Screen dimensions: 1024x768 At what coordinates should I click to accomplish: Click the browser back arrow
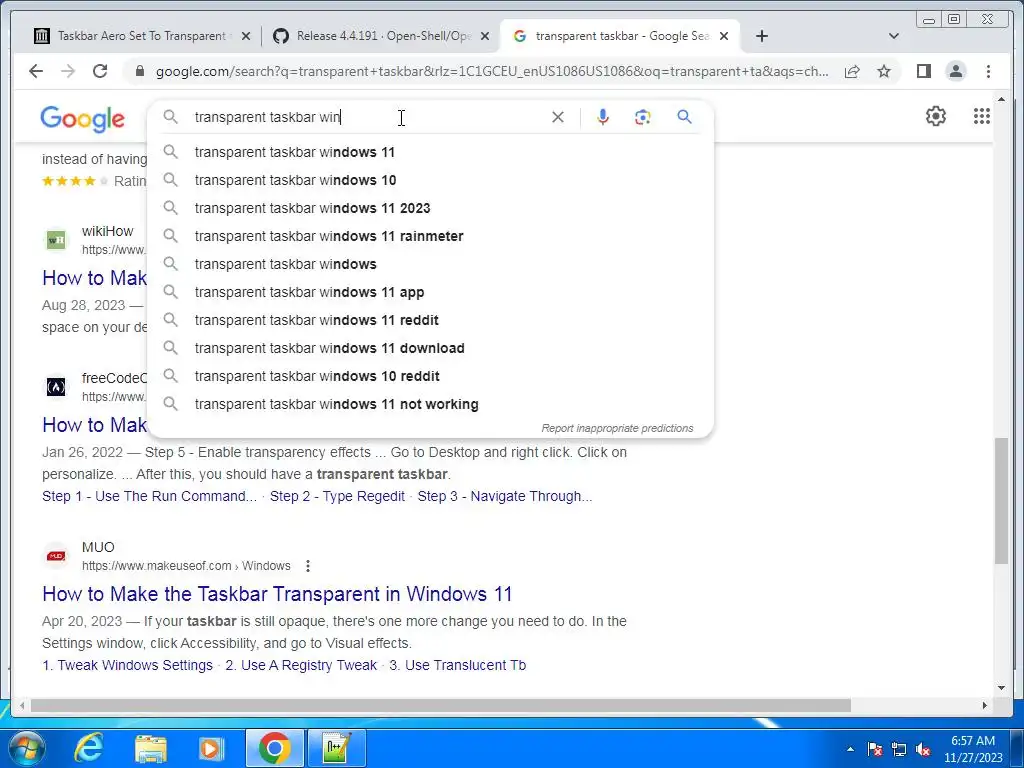[36, 71]
